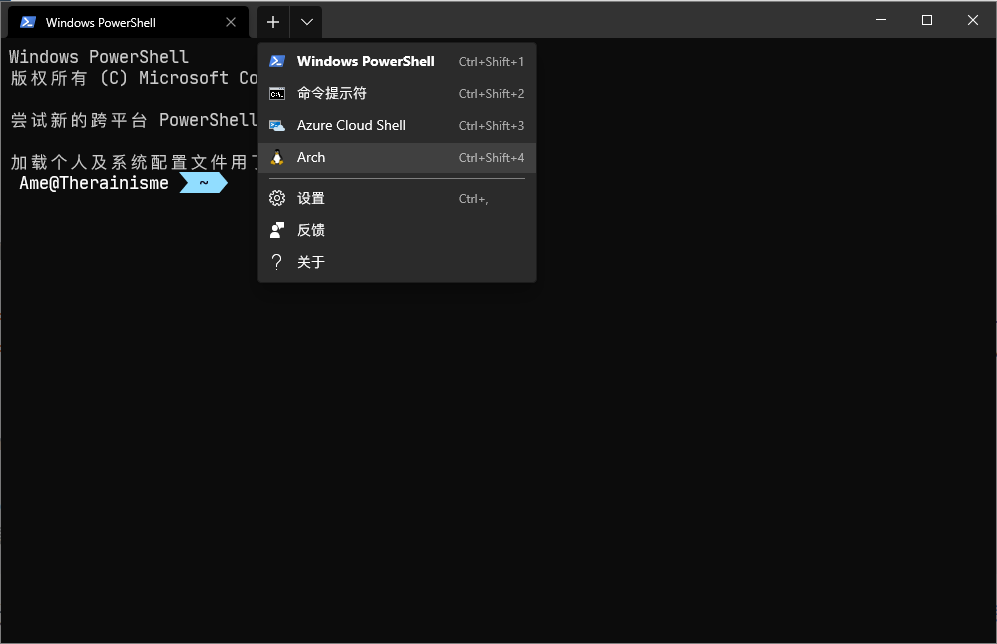Click the 设置 gear icon
This screenshot has height=644, width=997.
[x=277, y=198]
